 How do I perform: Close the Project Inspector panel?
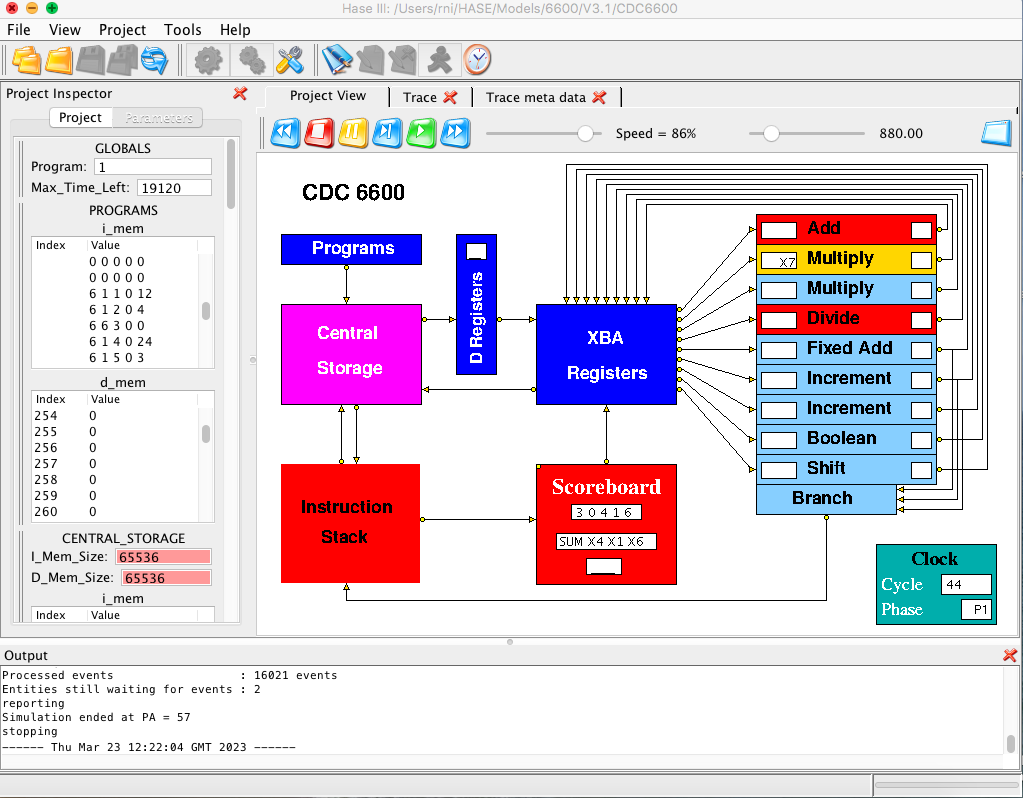tap(240, 94)
